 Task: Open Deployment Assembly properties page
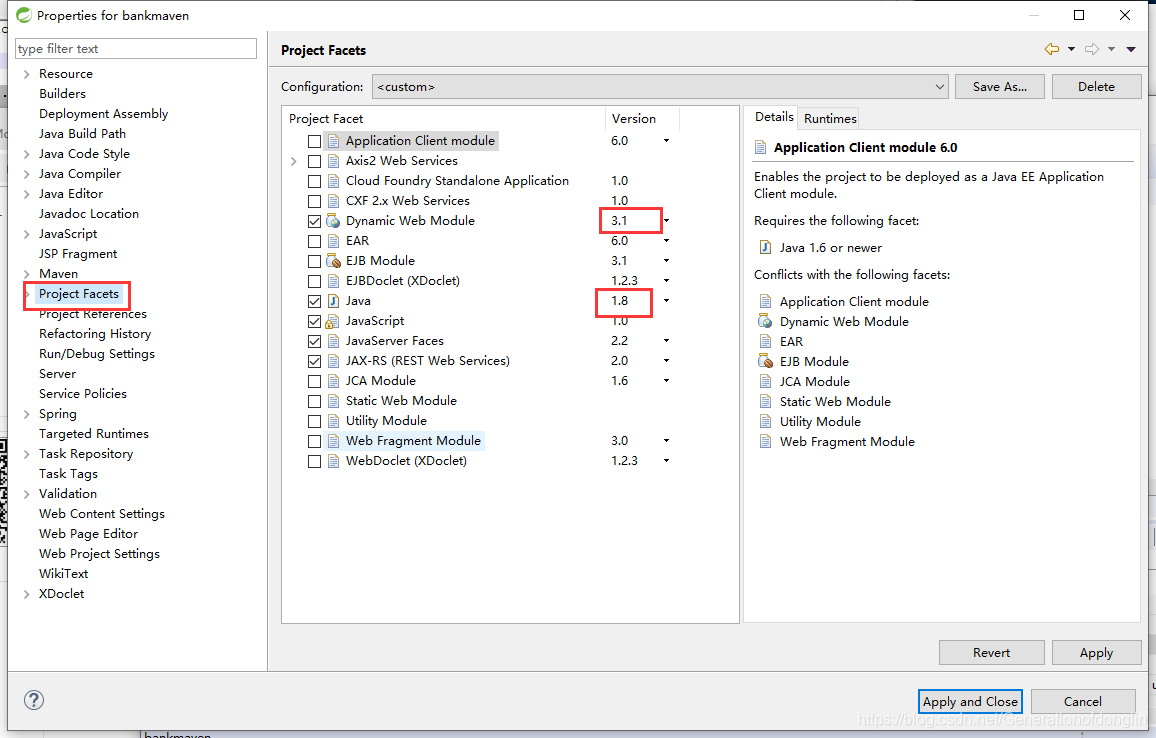click(x=103, y=114)
